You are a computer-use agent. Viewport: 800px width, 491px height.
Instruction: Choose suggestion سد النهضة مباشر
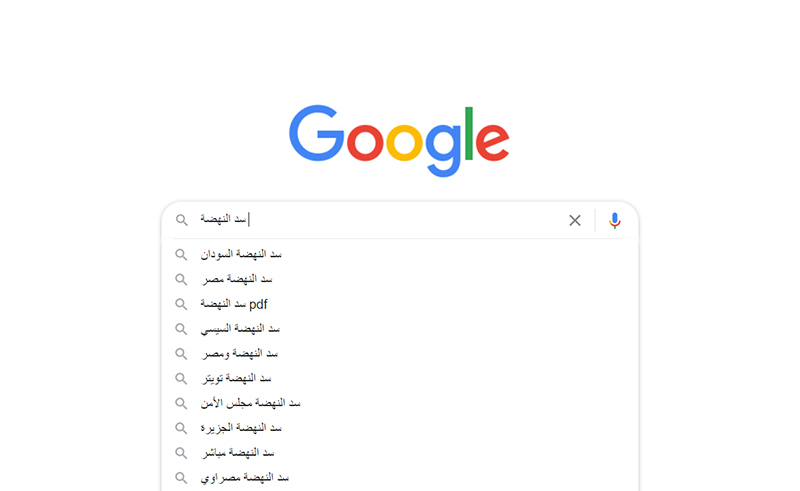point(400,453)
